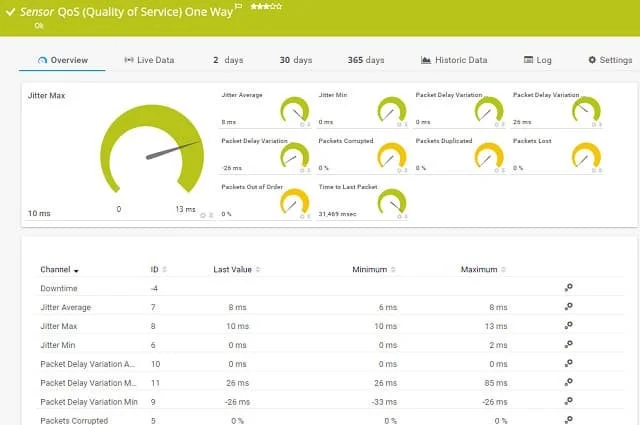The height and width of the screenshot is (425, 640).
Task: Go to the Settings tab
Action: 609,60
